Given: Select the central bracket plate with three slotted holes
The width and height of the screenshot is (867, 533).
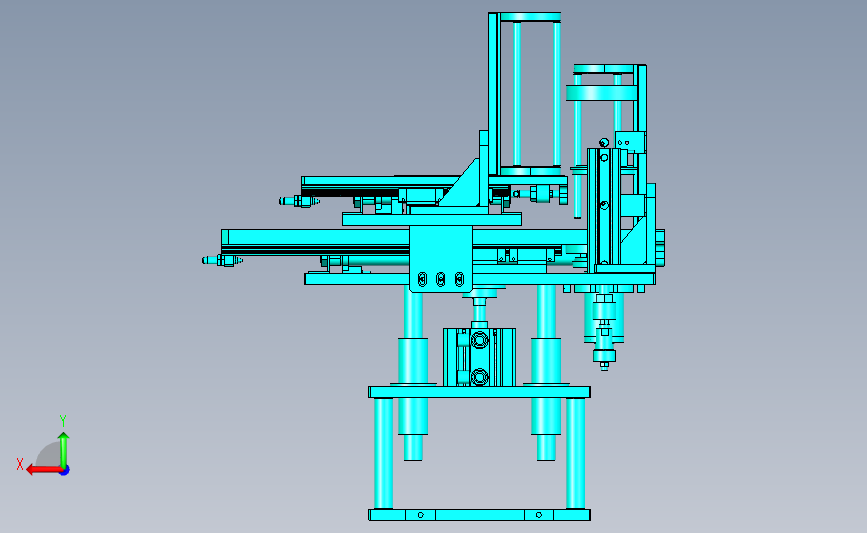Looking at the screenshot, I should coord(441,258).
